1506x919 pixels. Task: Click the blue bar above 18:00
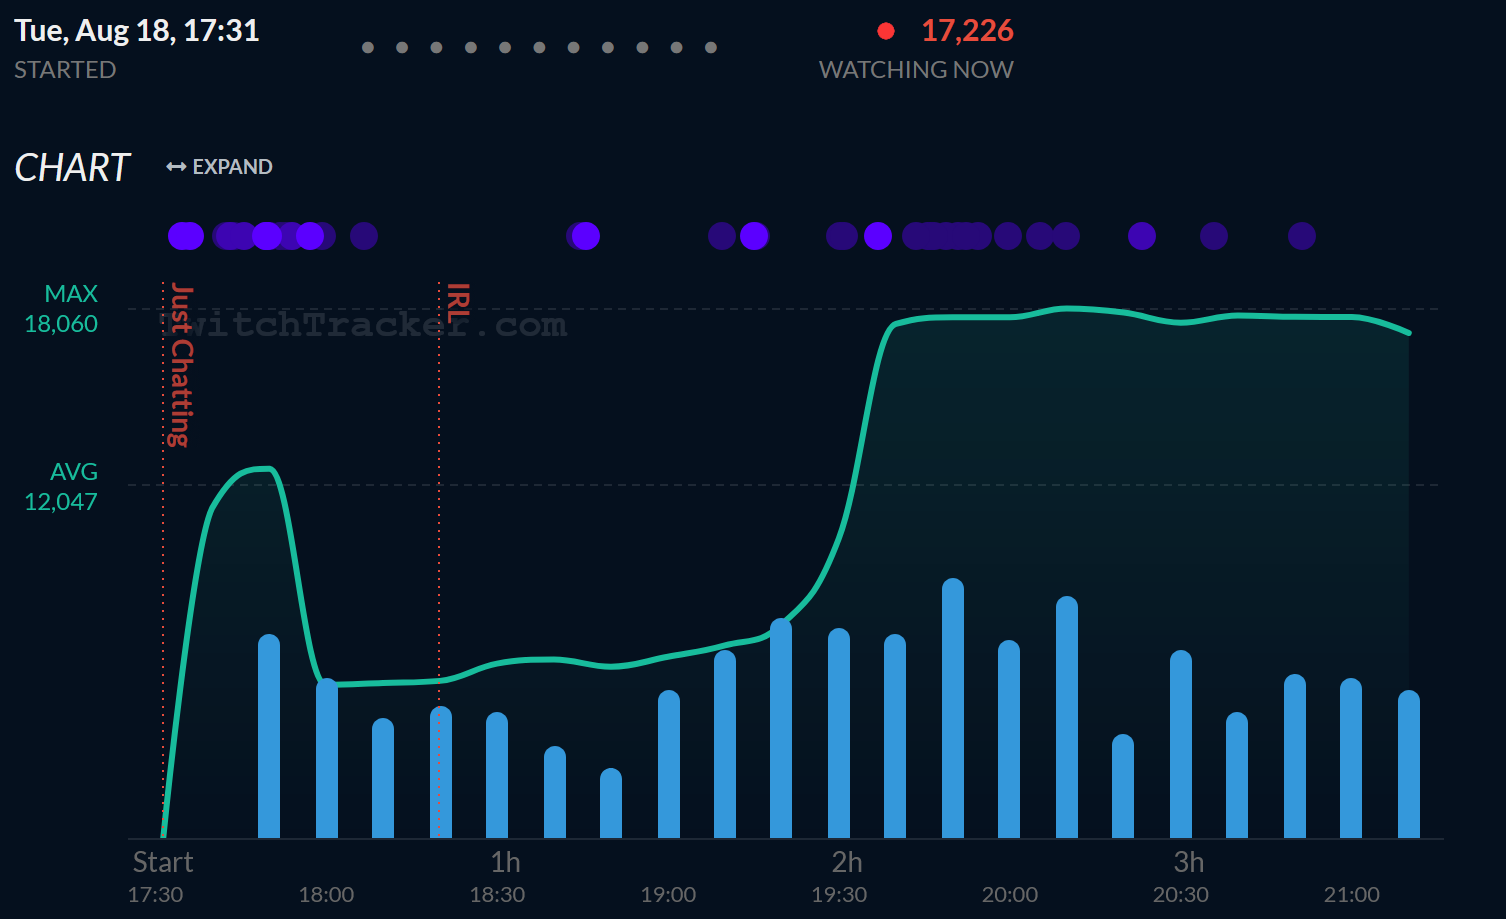327,758
